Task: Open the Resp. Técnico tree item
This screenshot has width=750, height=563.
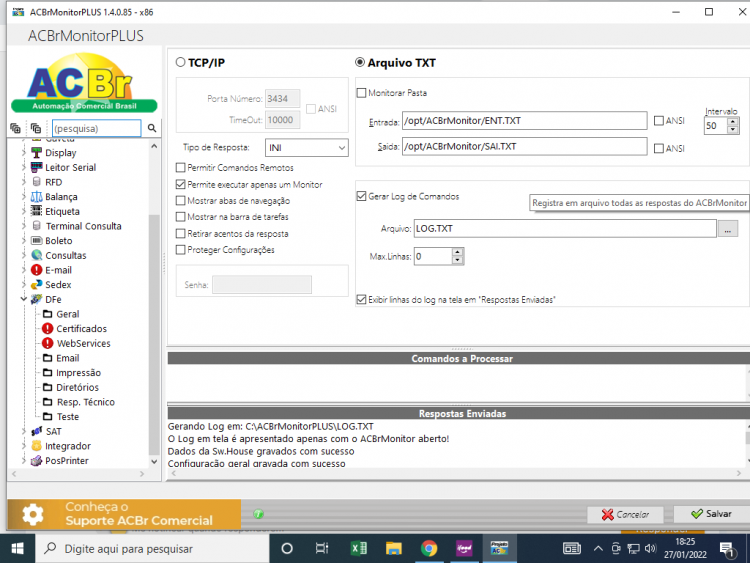Action: click(x=86, y=402)
